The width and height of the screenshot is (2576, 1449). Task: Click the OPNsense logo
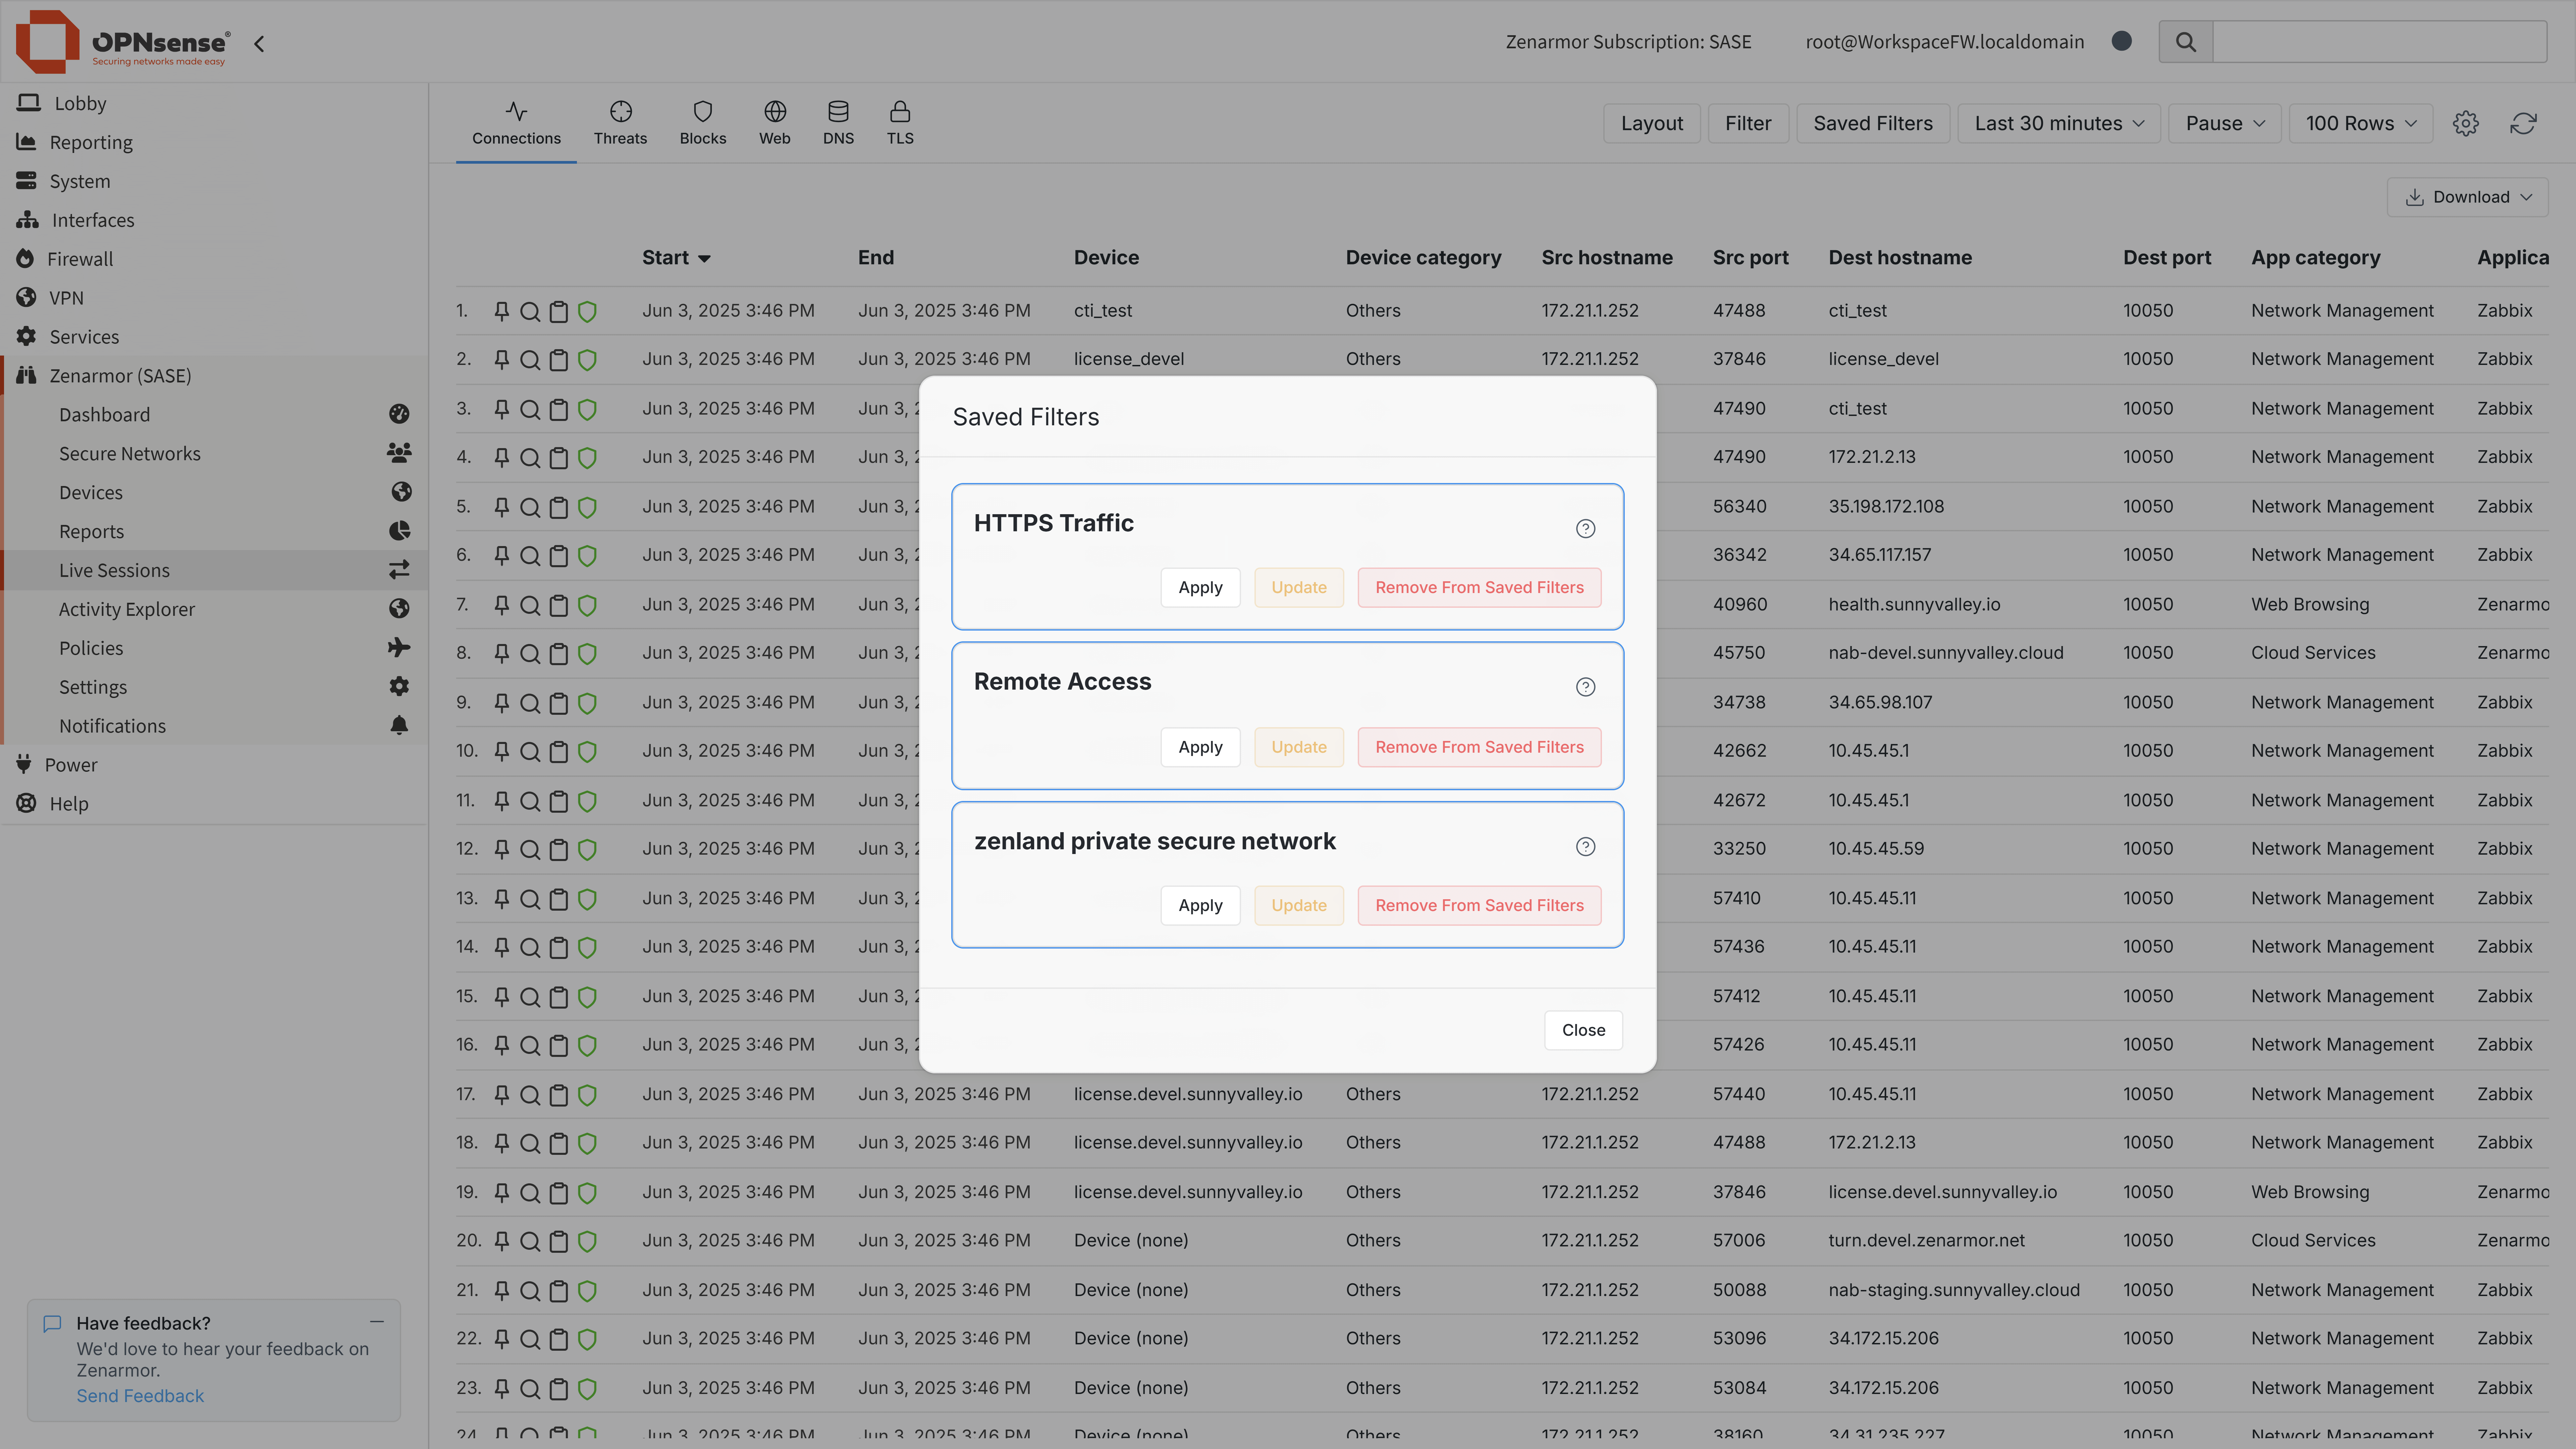tap(123, 42)
